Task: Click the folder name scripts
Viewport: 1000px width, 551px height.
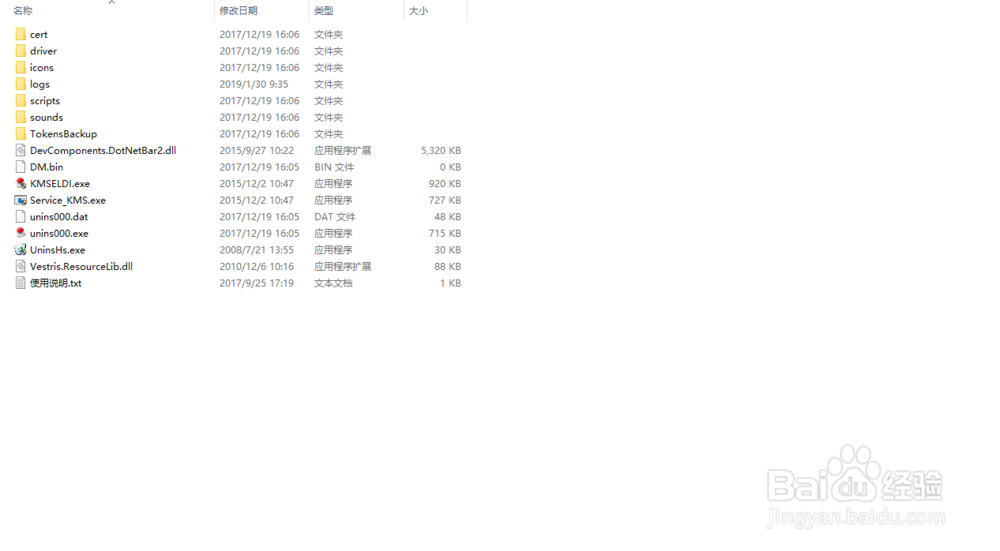Action: click(x=45, y=101)
